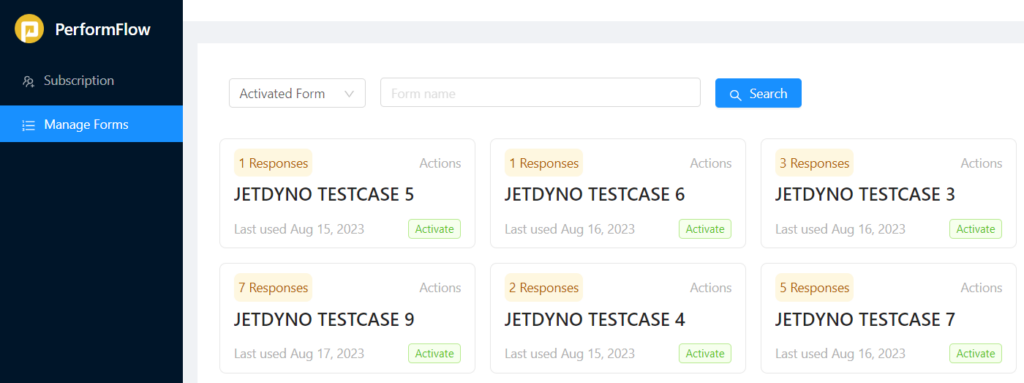Click Activate on JETDYNO TESTCASE 3 card
The height and width of the screenshot is (383, 1024).
point(976,229)
